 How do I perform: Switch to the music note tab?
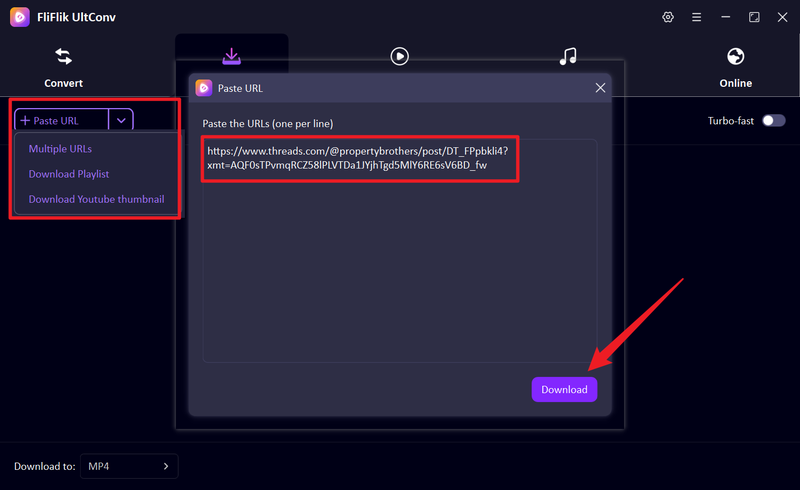(568, 56)
